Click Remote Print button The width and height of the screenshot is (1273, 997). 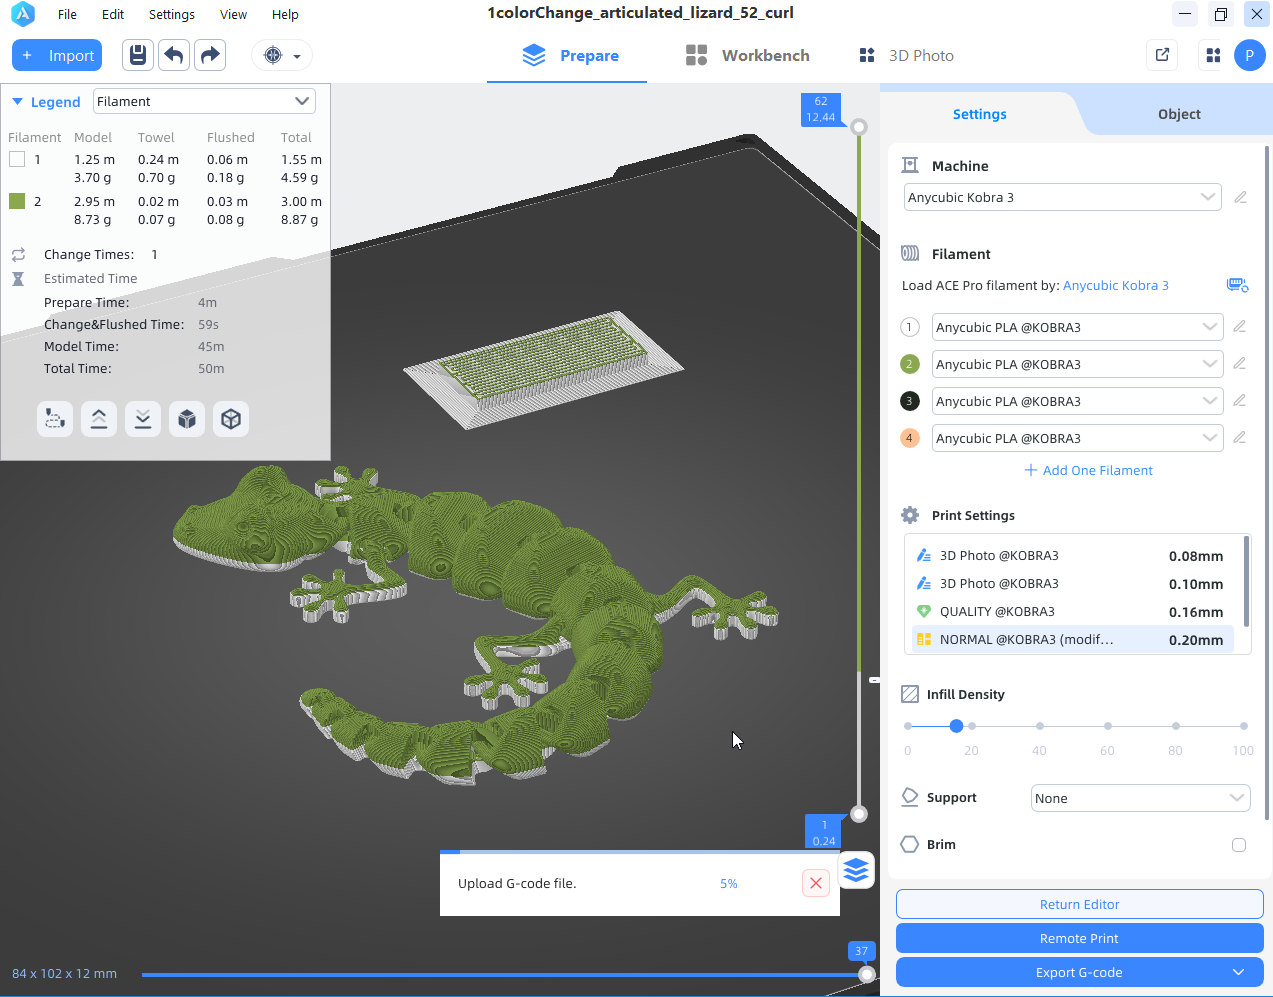click(1079, 938)
